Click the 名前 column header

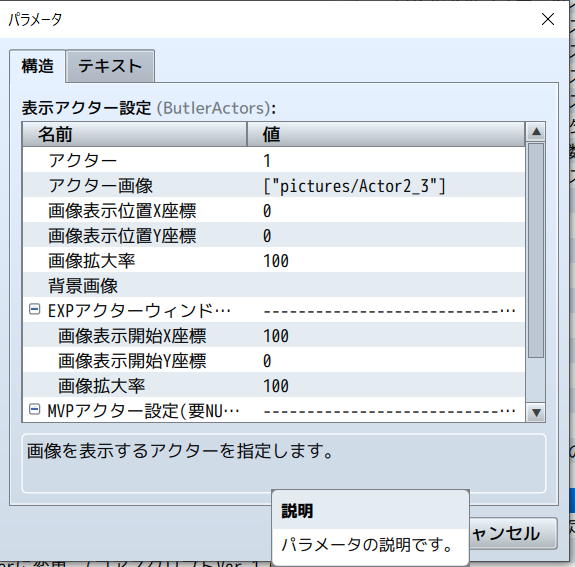(135, 134)
